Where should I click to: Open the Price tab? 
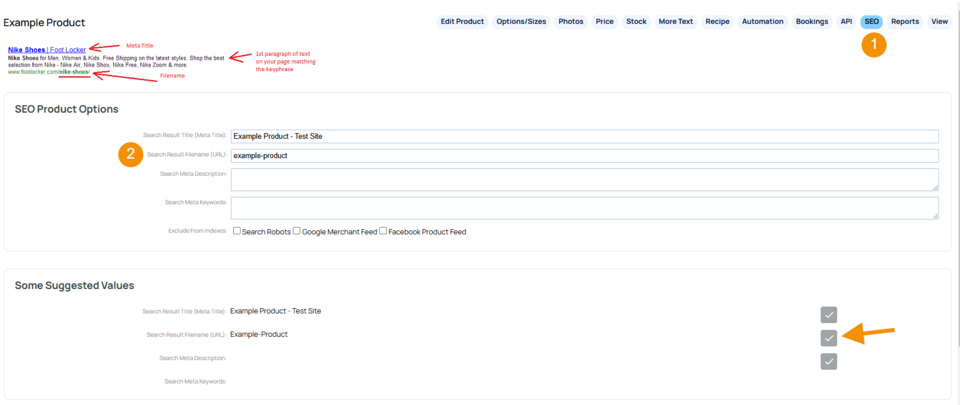click(604, 21)
